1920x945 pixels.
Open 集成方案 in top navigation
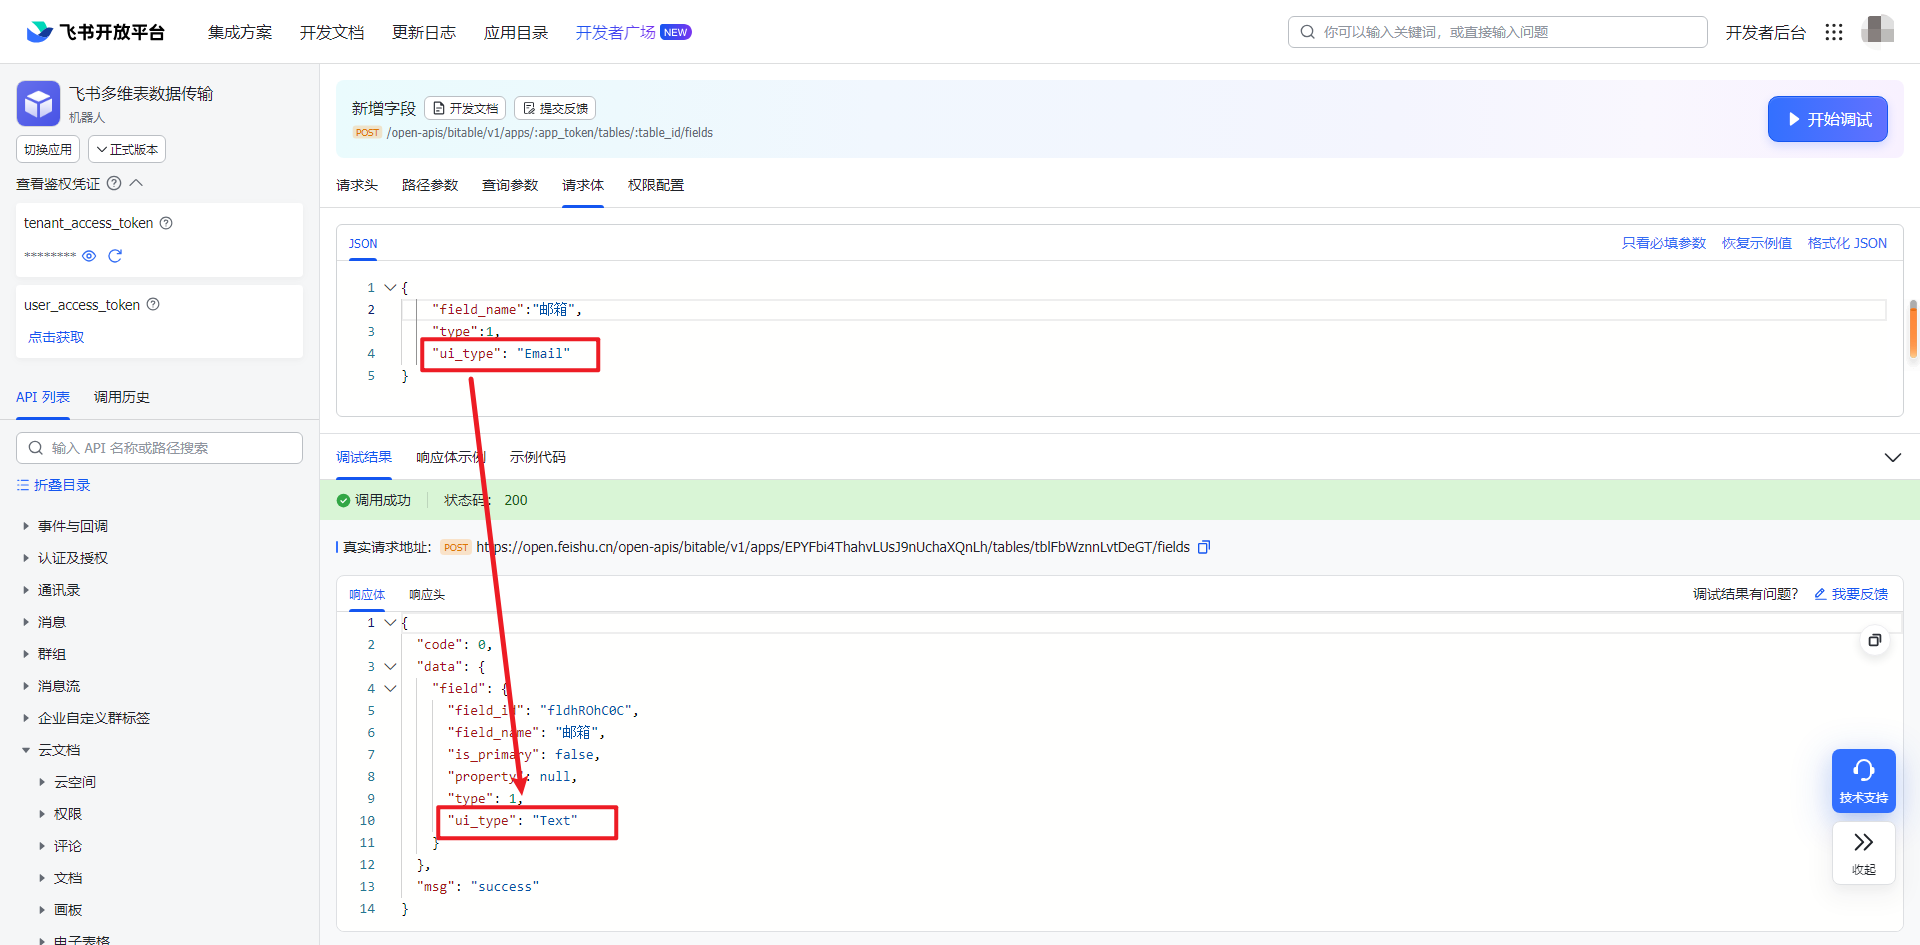[x=240, y=32]
